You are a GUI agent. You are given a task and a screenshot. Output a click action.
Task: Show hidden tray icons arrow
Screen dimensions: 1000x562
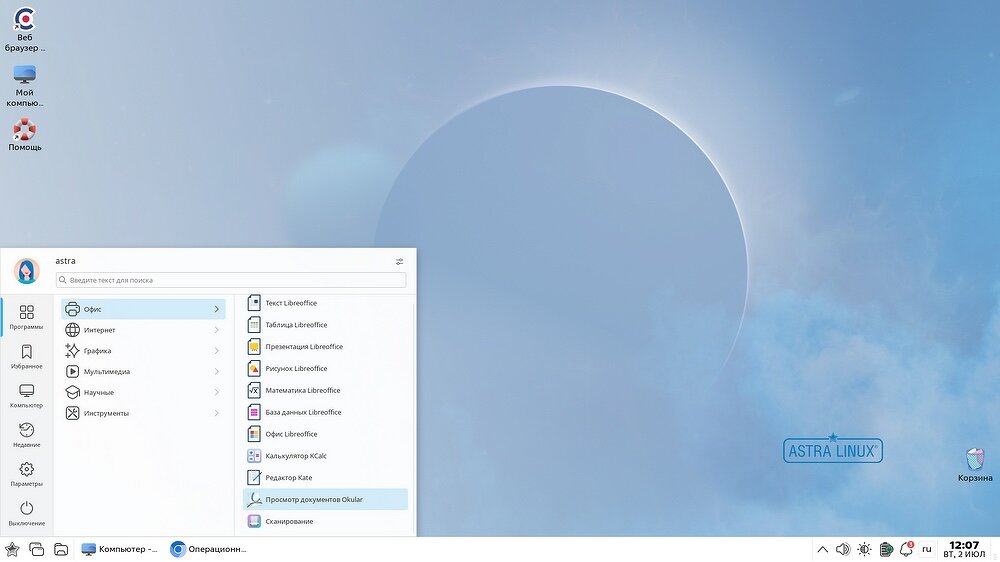click(823, 549)
